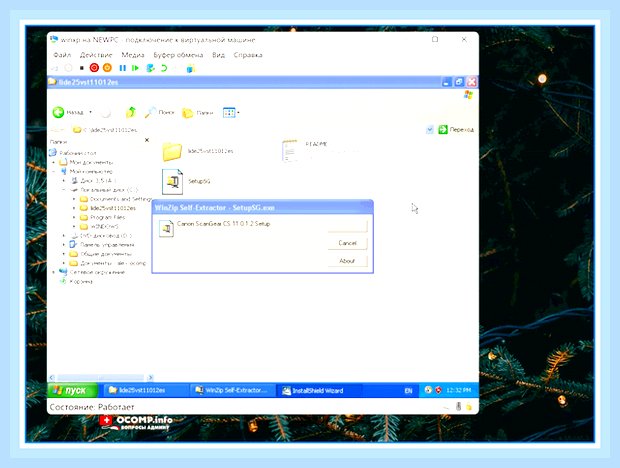Click the grey device icon beside the status-bar lock
The height and width of the screenshot is (468, 620).
(x=458, y=406)
